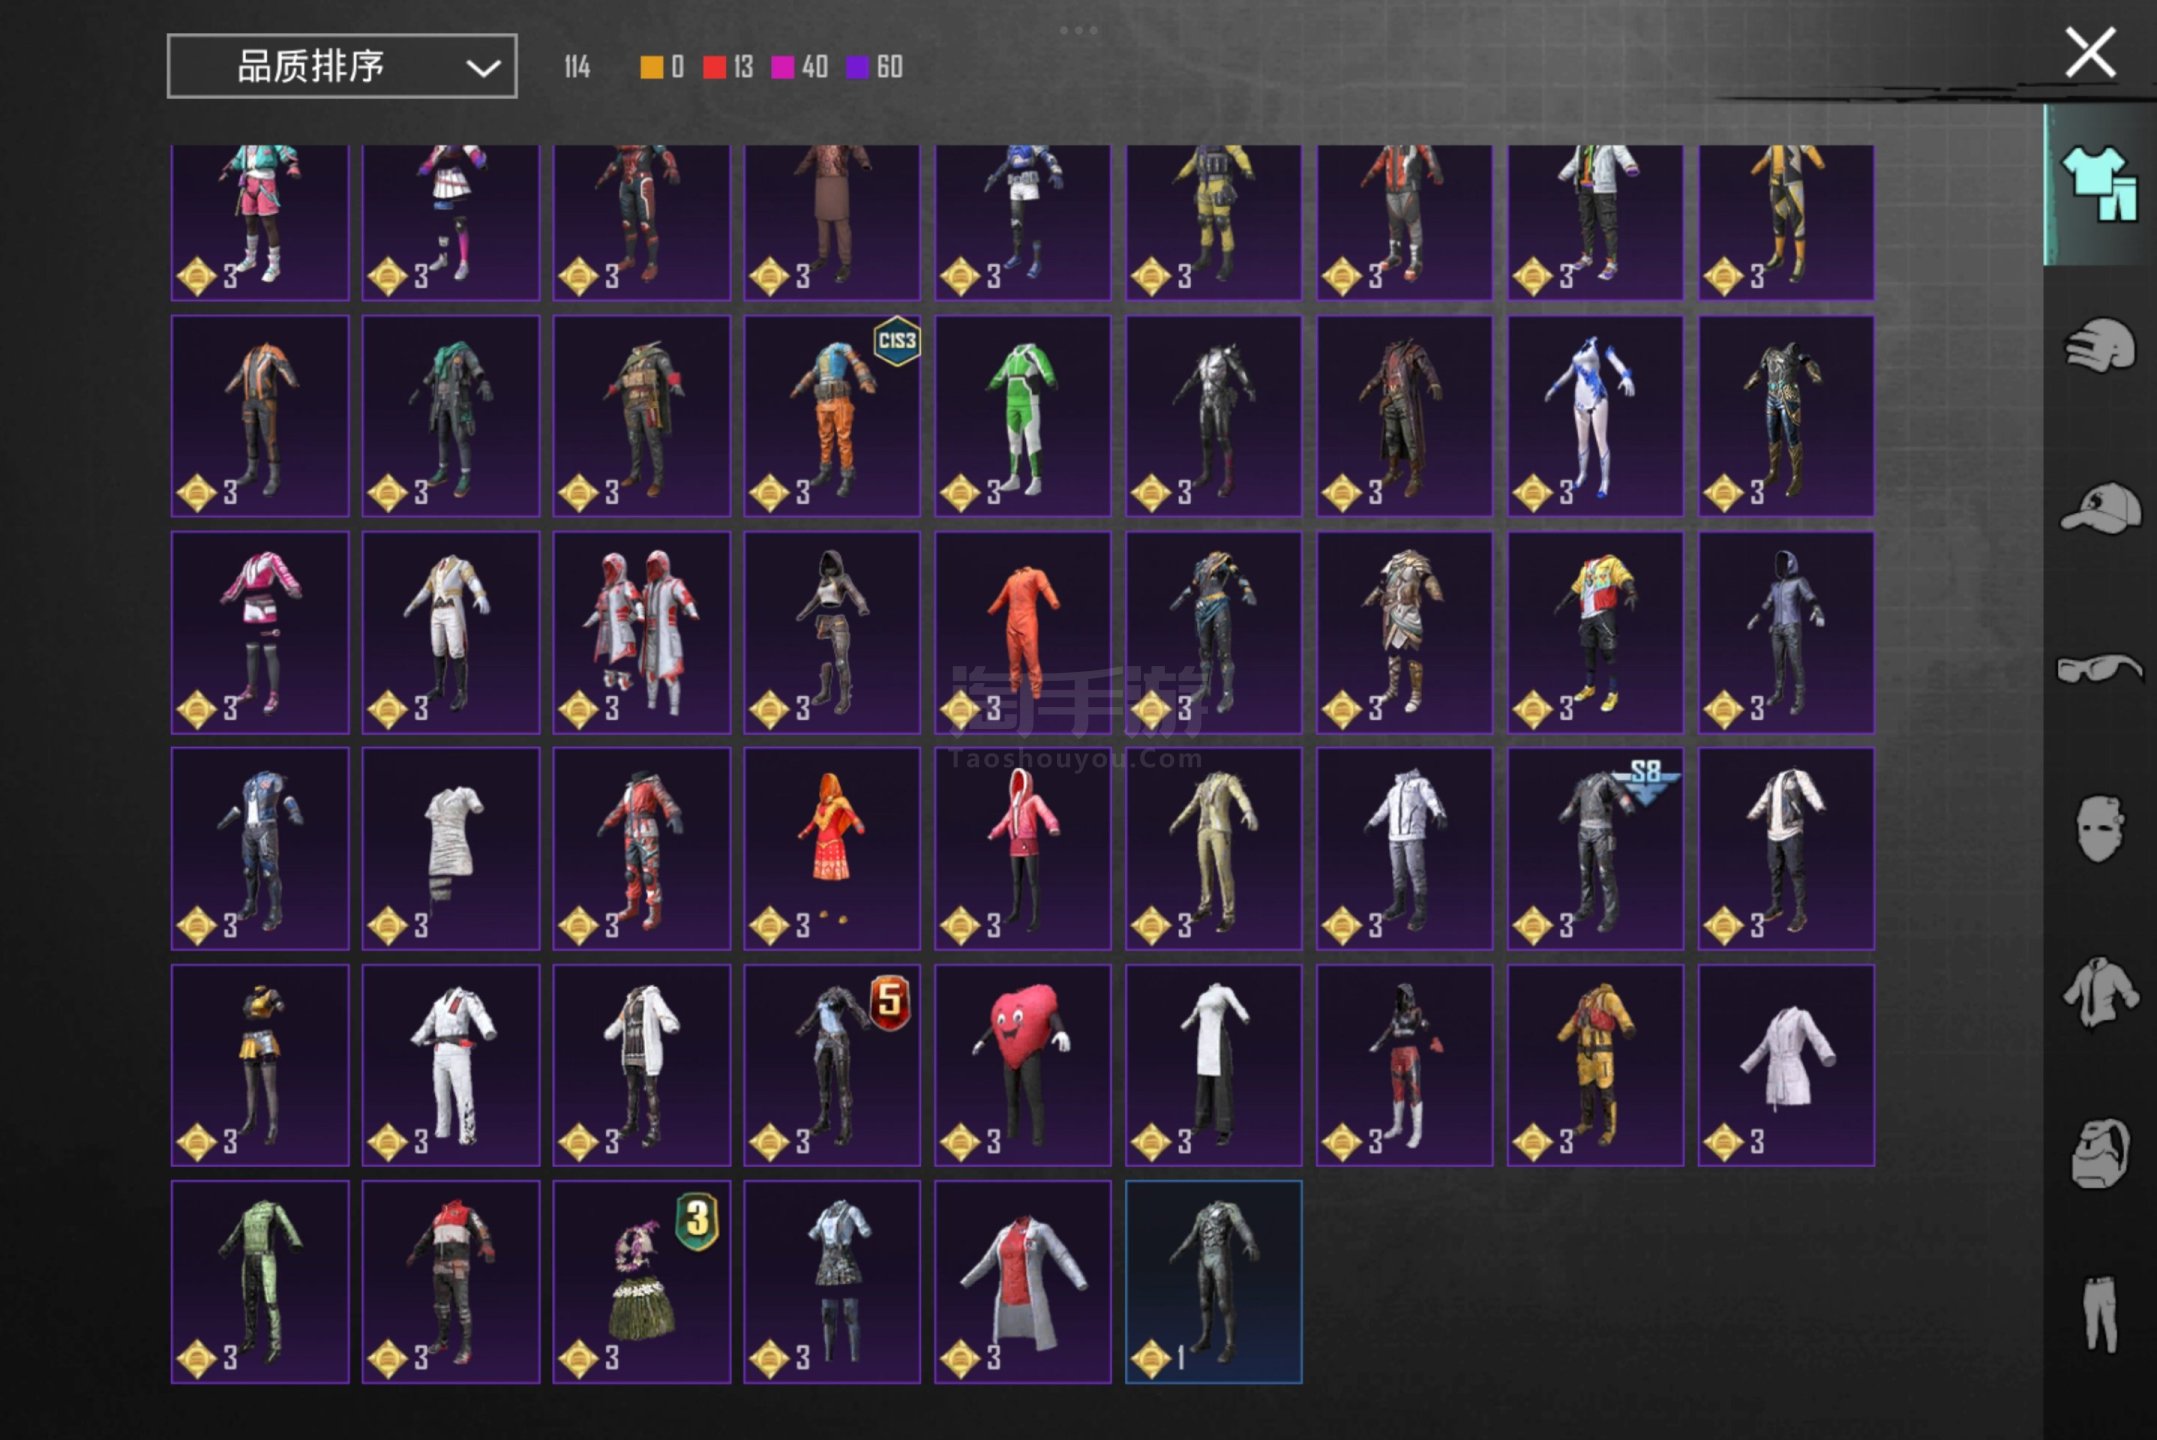The width and height of the screenshot is (2157, 1440).
Task: Select the purple quality filter showing 60
Action: pyautogui.click(x=858, y=67)
